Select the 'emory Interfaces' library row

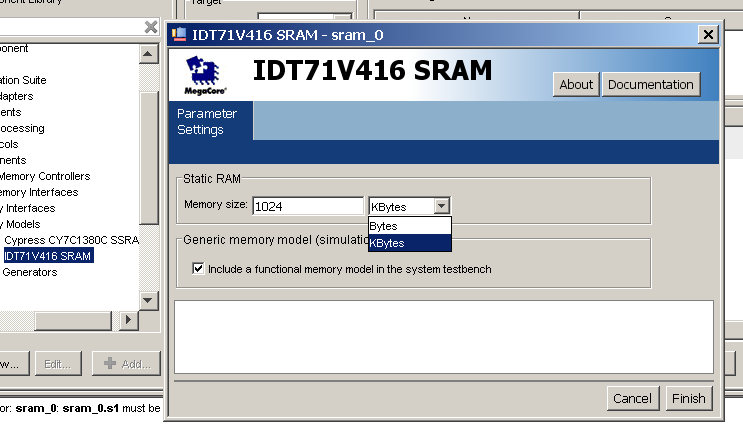tap(39, 192)
